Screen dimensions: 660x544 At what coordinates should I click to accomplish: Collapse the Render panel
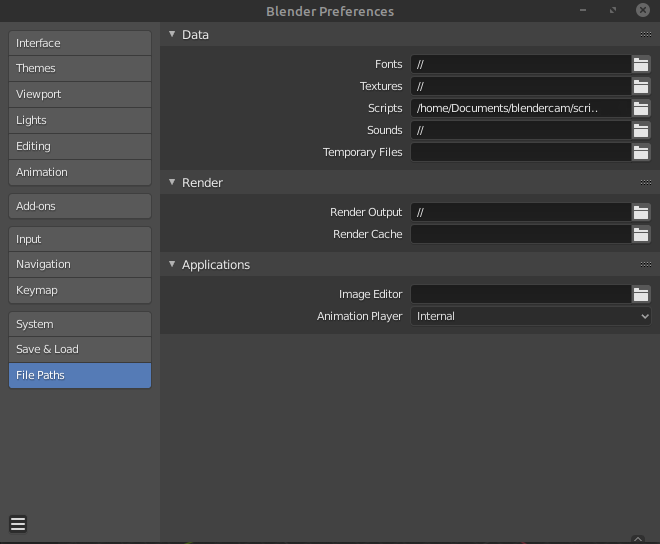click(172, 182)
